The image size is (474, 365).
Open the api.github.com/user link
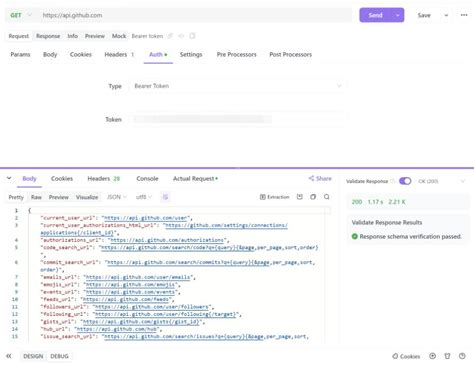[x=146, y=218]
